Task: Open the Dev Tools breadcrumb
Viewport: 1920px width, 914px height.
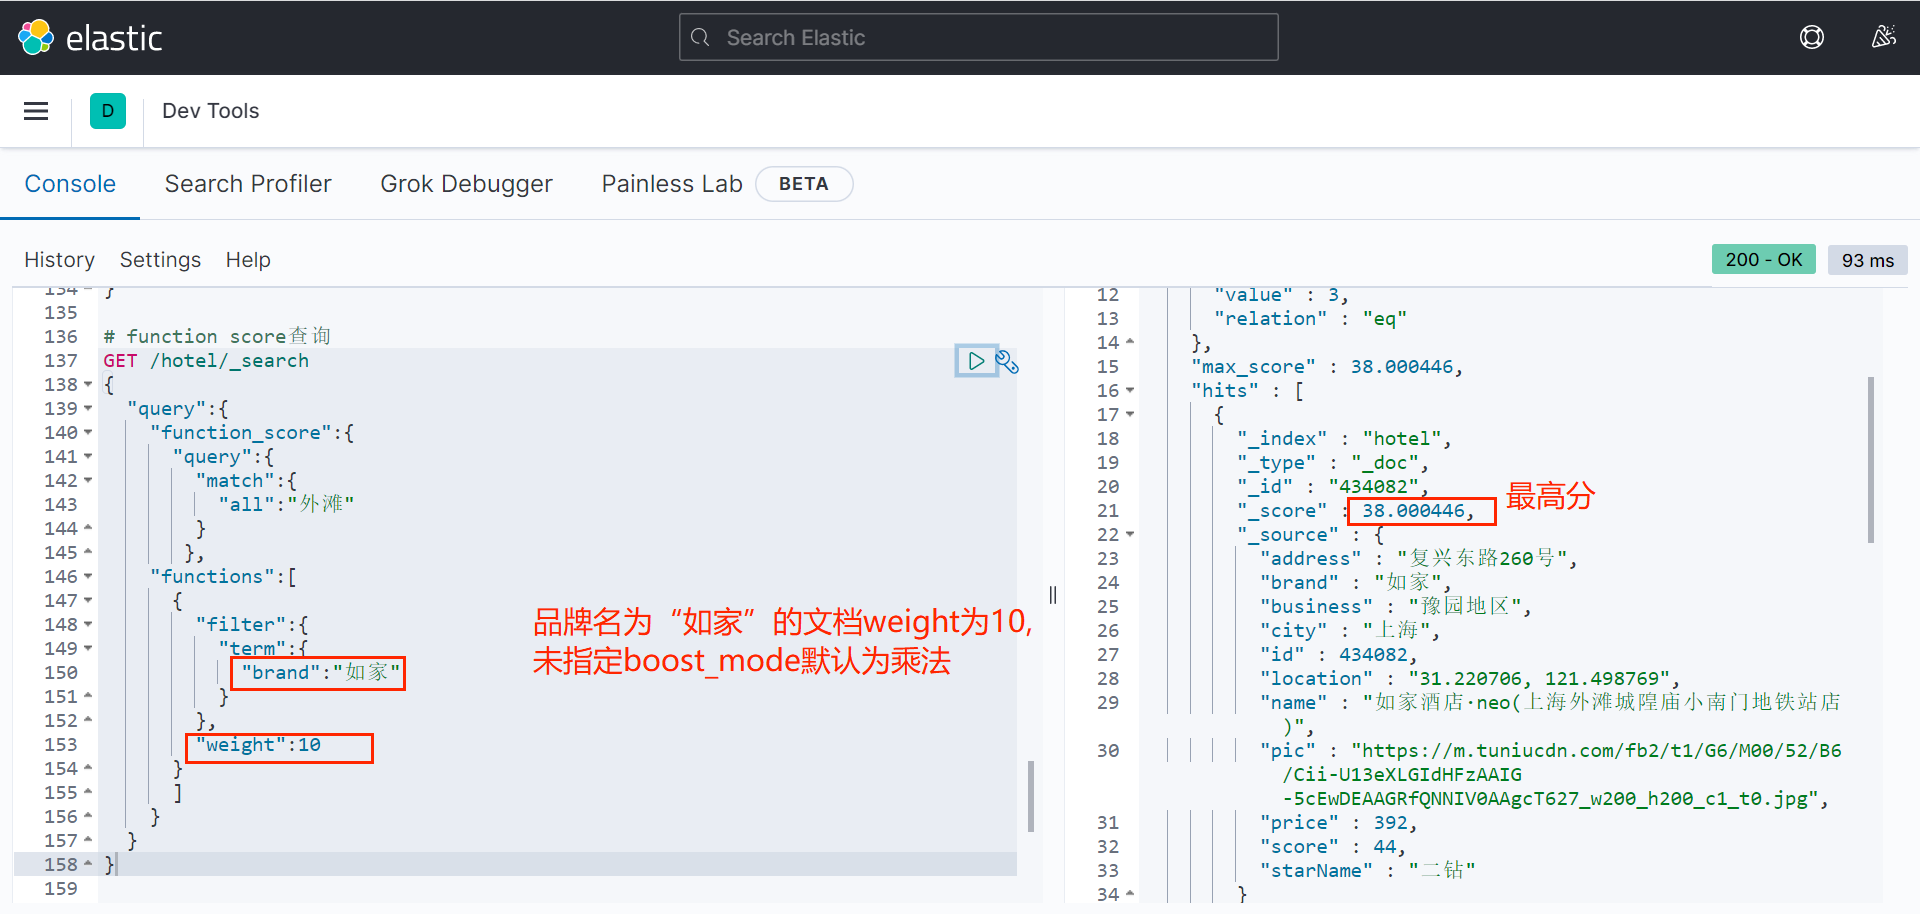Action: [210, 111]
